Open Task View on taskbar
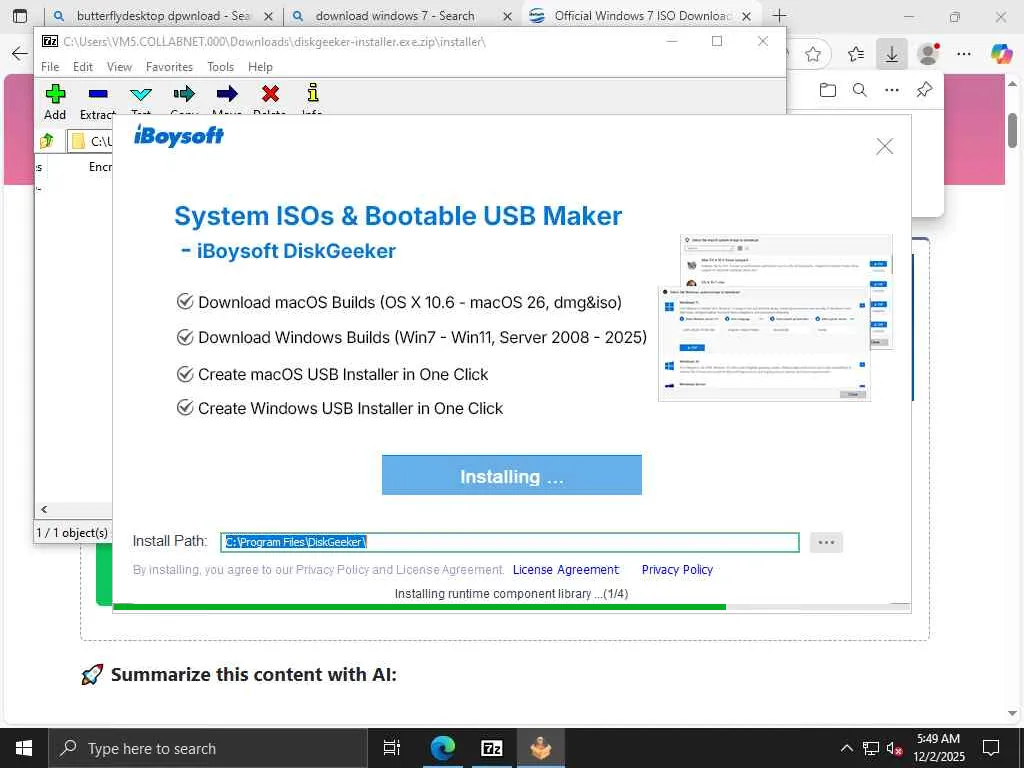 pos(392,748)
